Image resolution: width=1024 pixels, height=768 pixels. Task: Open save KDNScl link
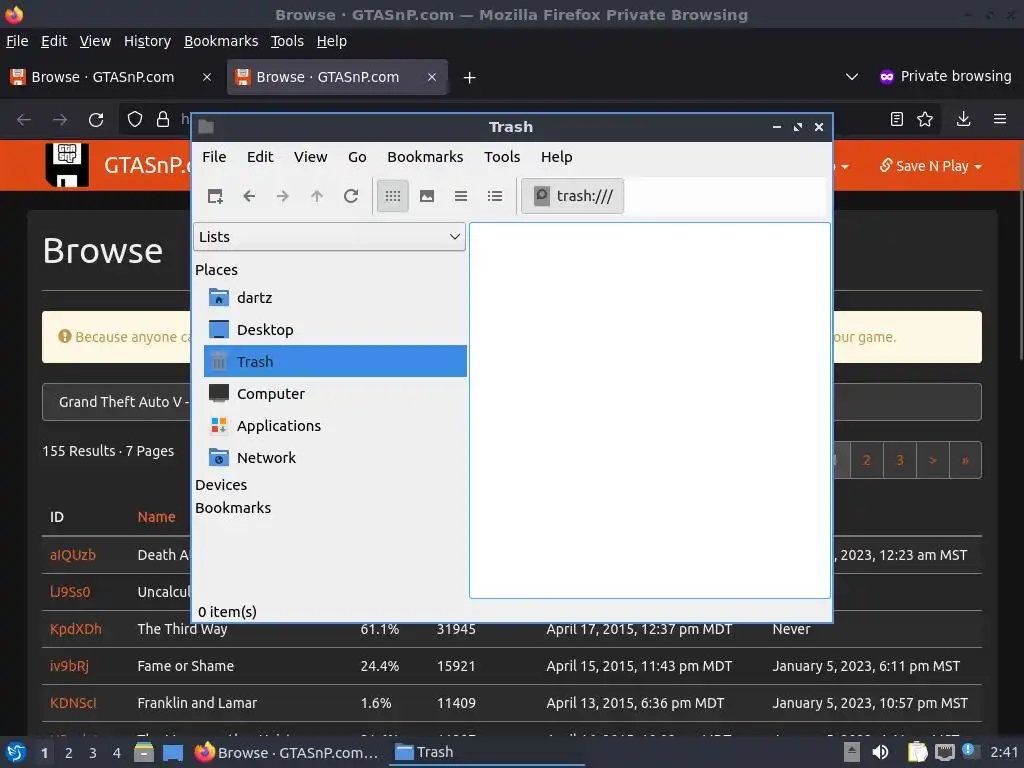pyautogui.click(x=73, y=703)
